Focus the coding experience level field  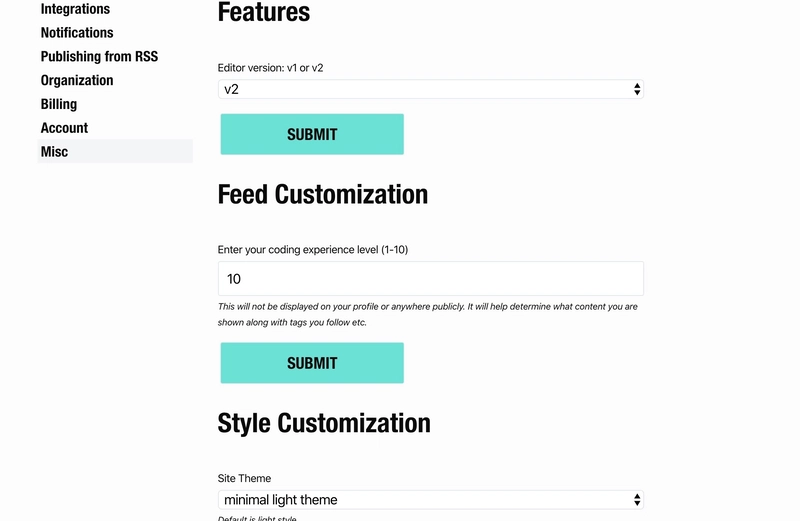pos(430,279)
